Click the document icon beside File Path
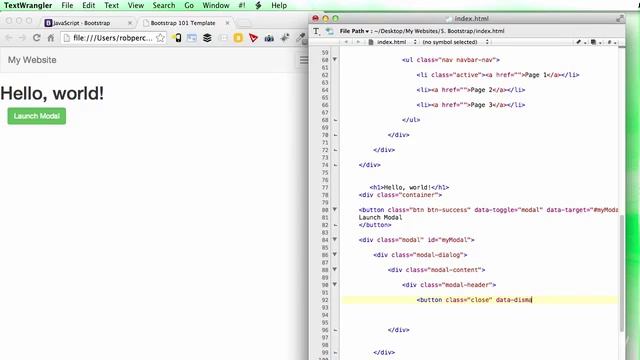Viewport: 640px width, 360px height. tap(329, 31)
